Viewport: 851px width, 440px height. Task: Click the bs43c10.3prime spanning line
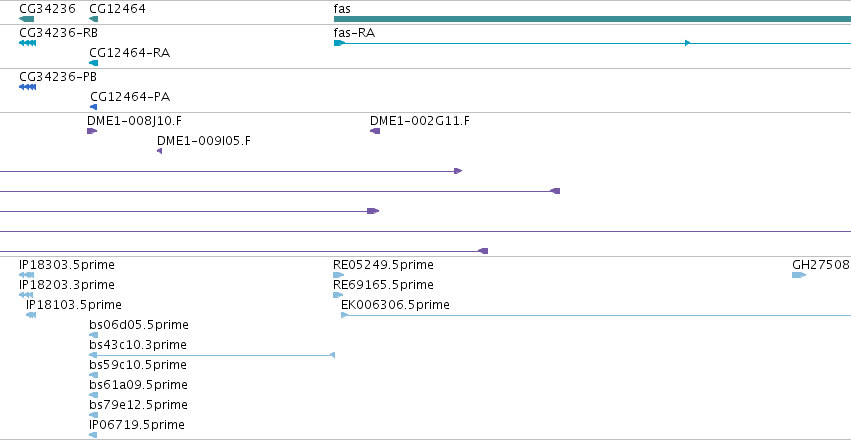pyautogui.click(x=212, y=355)
